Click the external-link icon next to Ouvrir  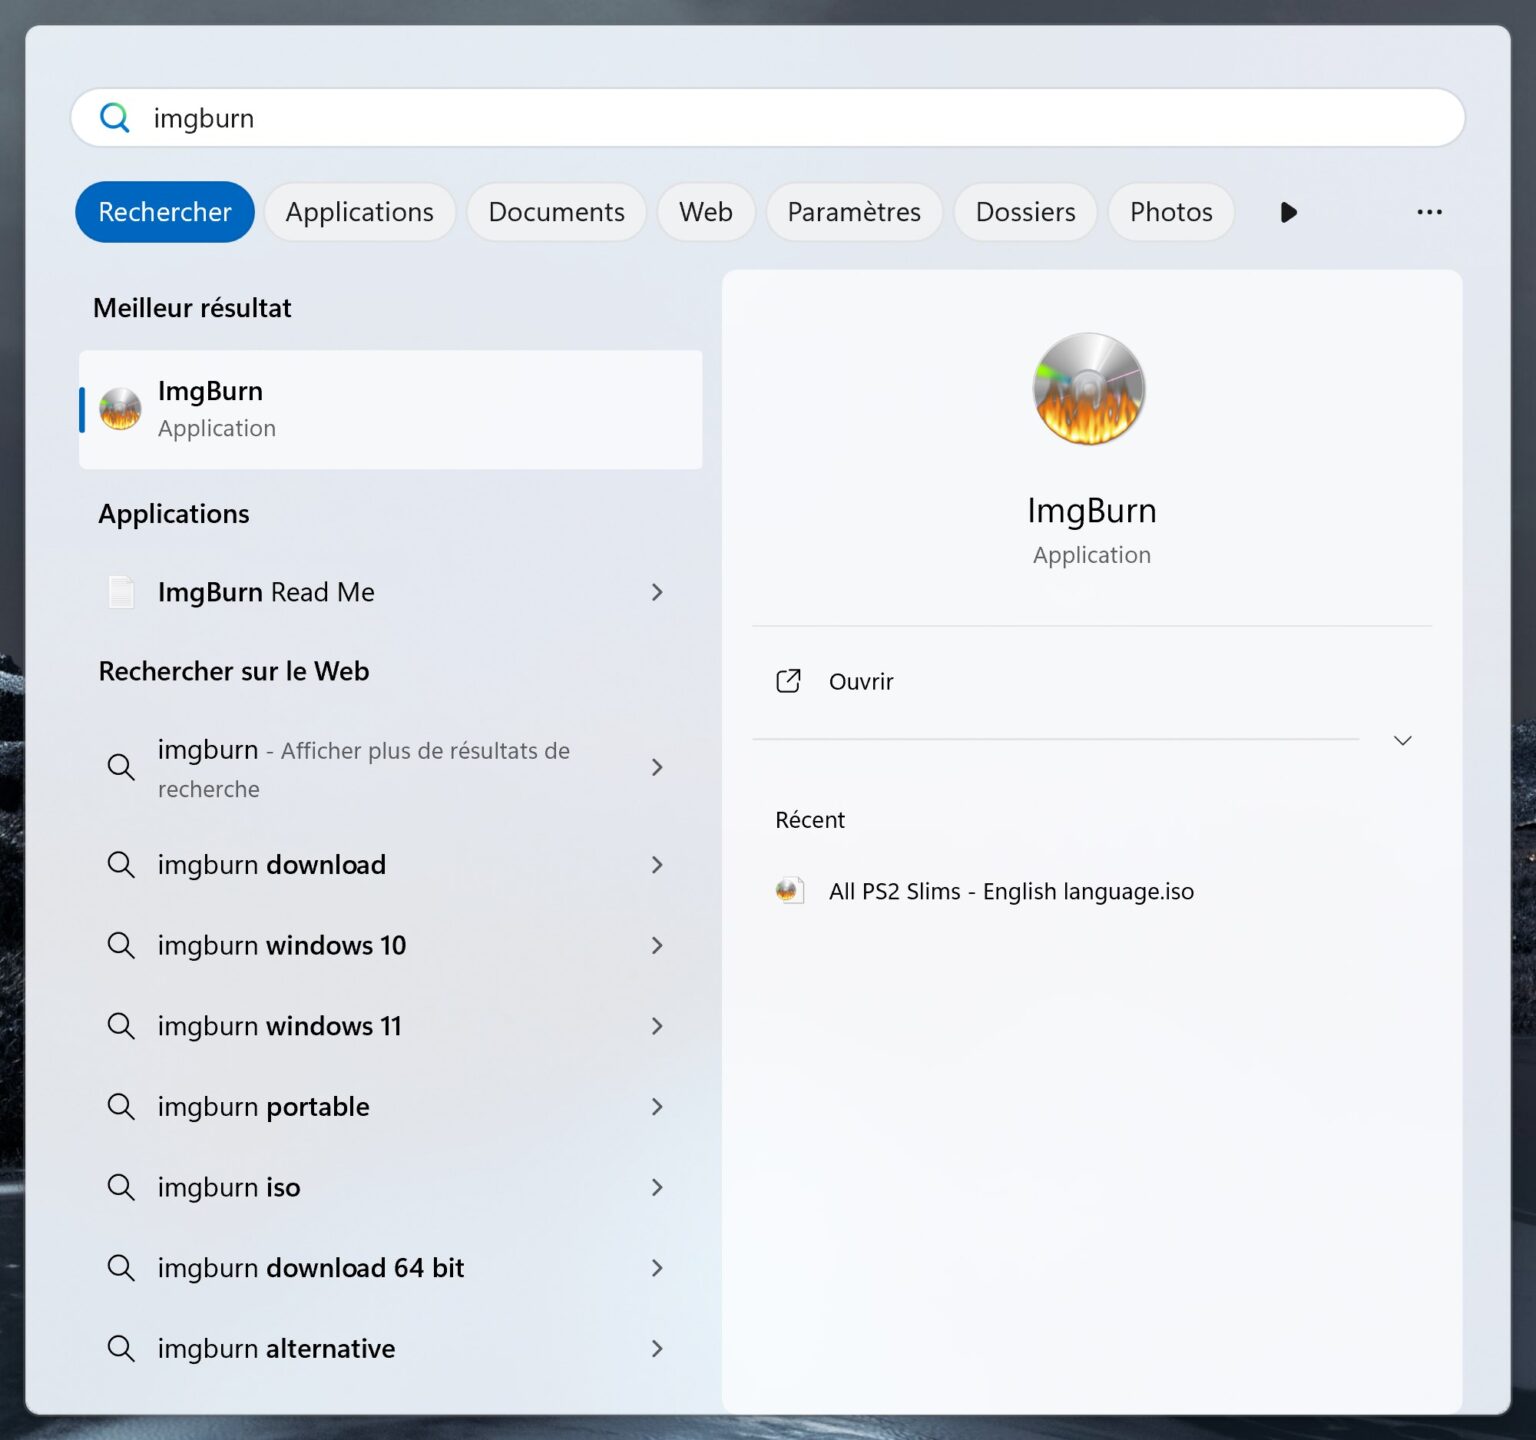788,680
